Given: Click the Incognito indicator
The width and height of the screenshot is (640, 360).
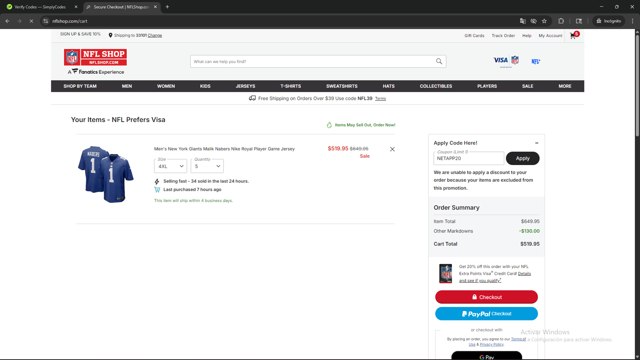Looking at the screenshot, I should (x=609, y=21).
